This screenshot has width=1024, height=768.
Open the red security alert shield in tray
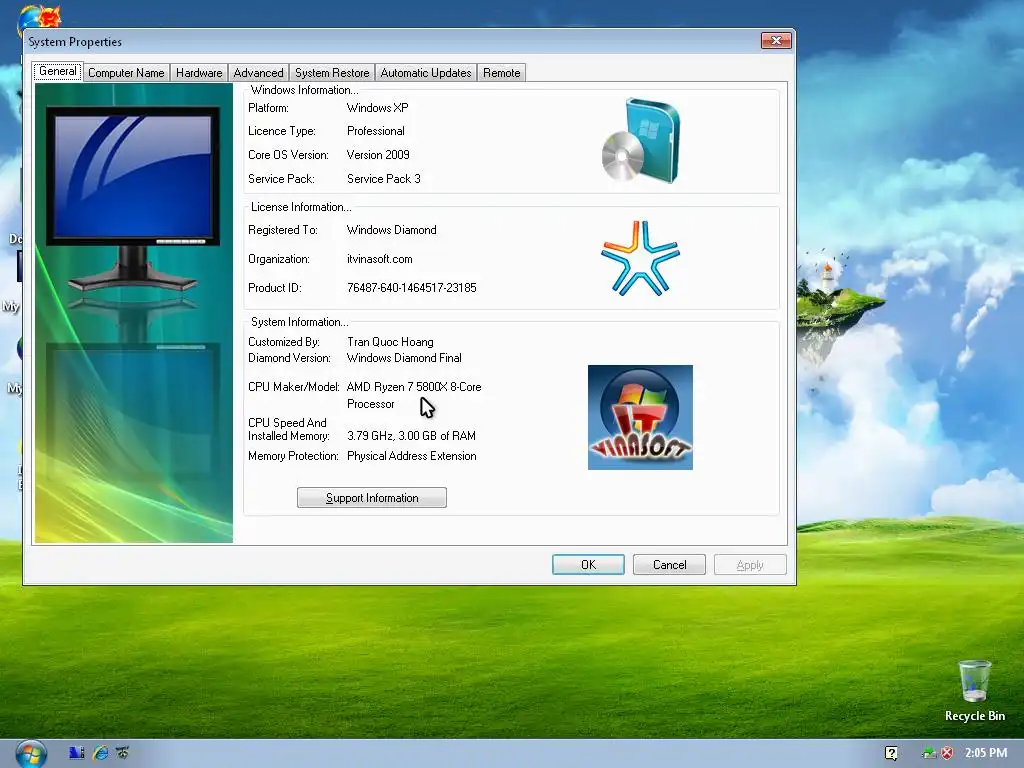[x=947, y=753]
